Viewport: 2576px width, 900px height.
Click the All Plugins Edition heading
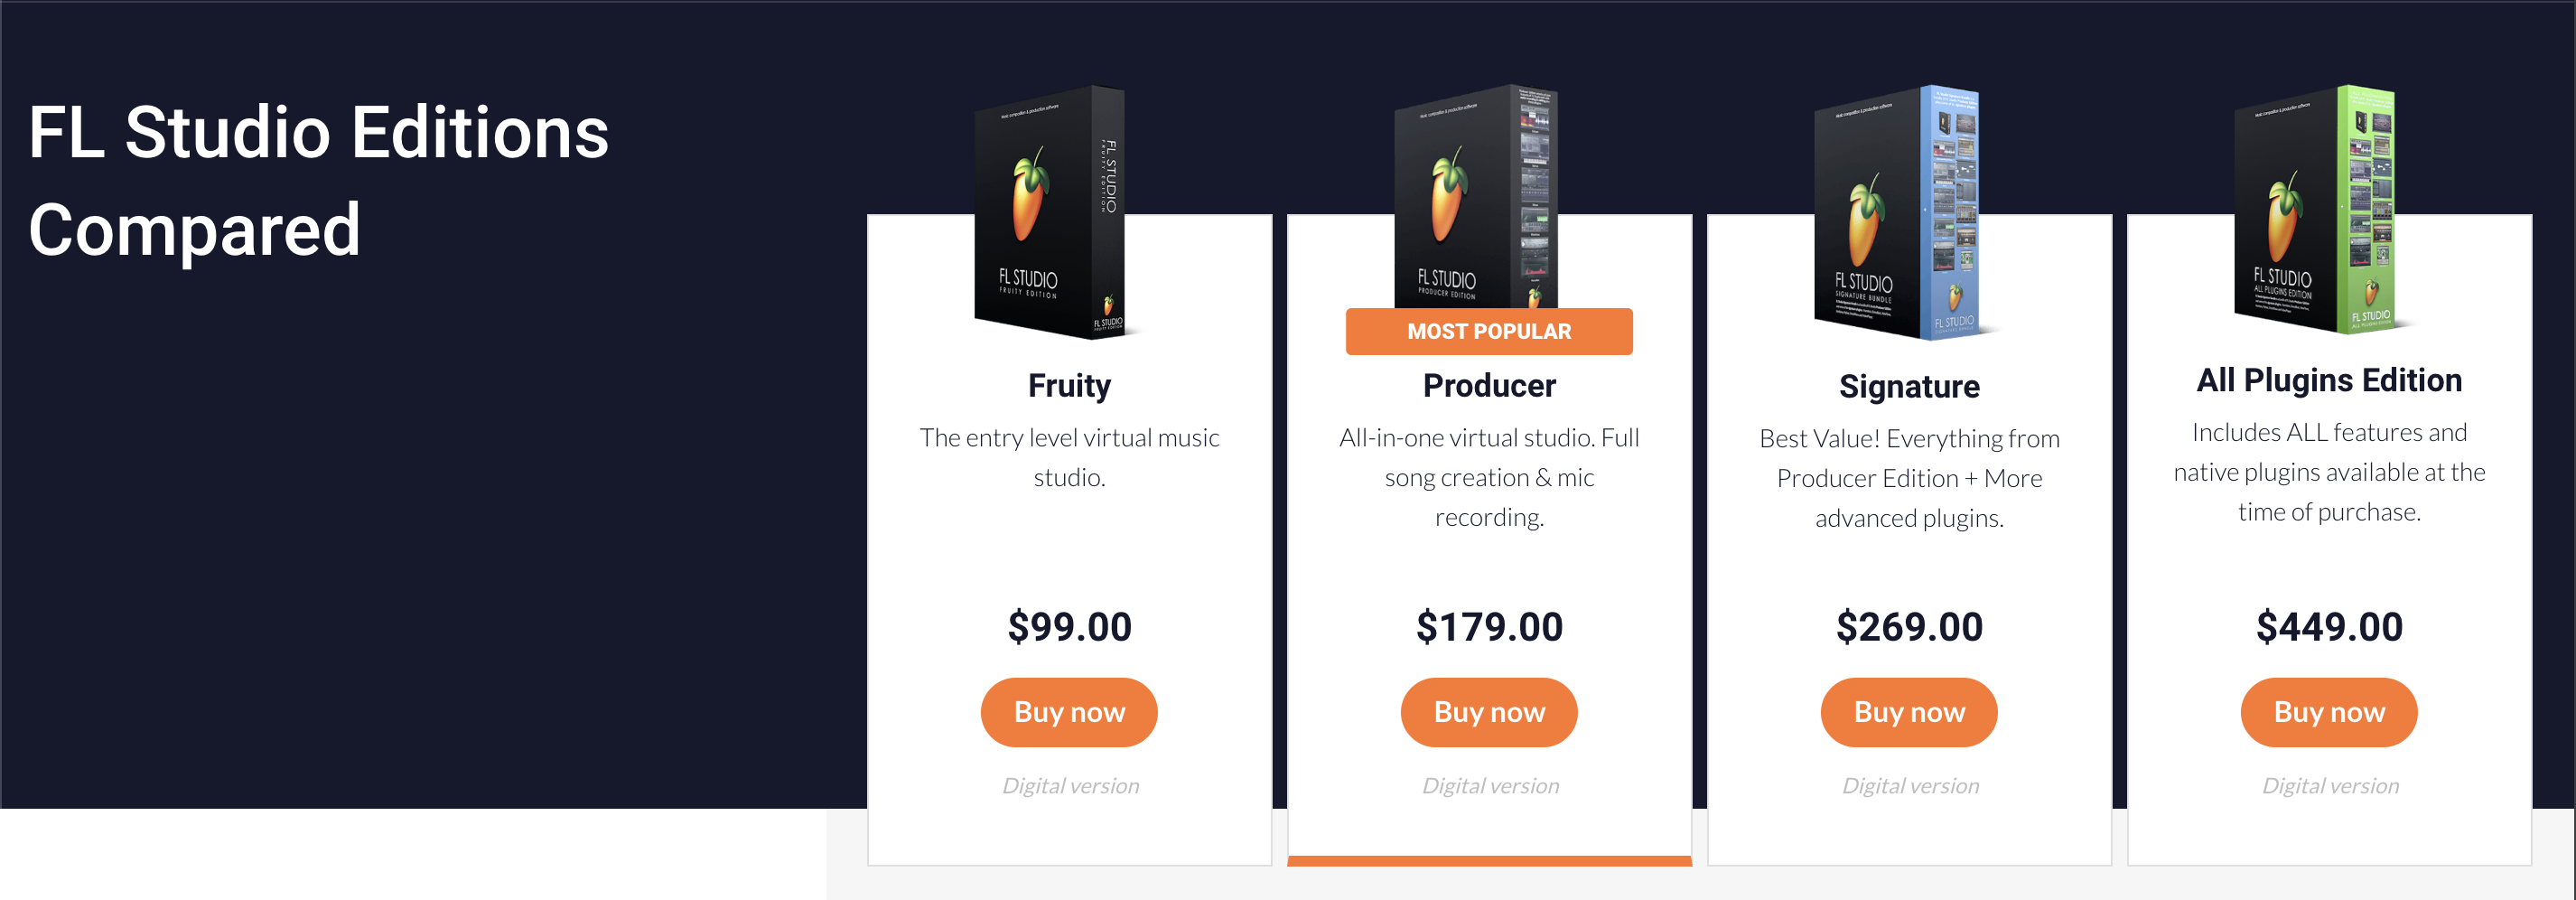(2328, 380)
